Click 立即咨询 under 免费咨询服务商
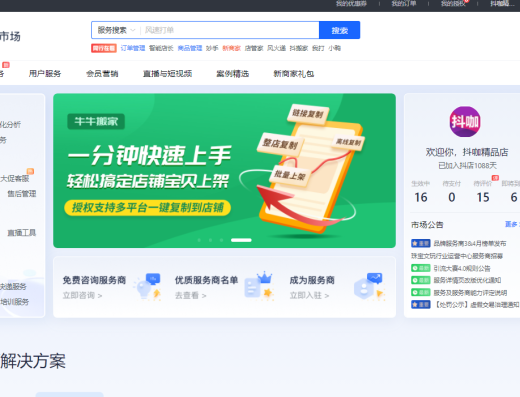This screenshot has width=520, height=397. [82, 295]
